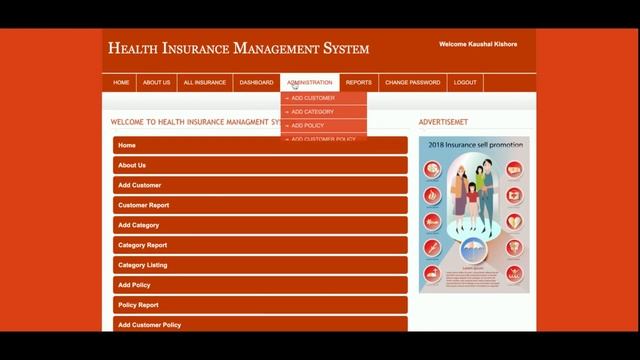Screen dimensions: 640x360
Task: Open Category Report dashboard bar
Action: [260, 245]
